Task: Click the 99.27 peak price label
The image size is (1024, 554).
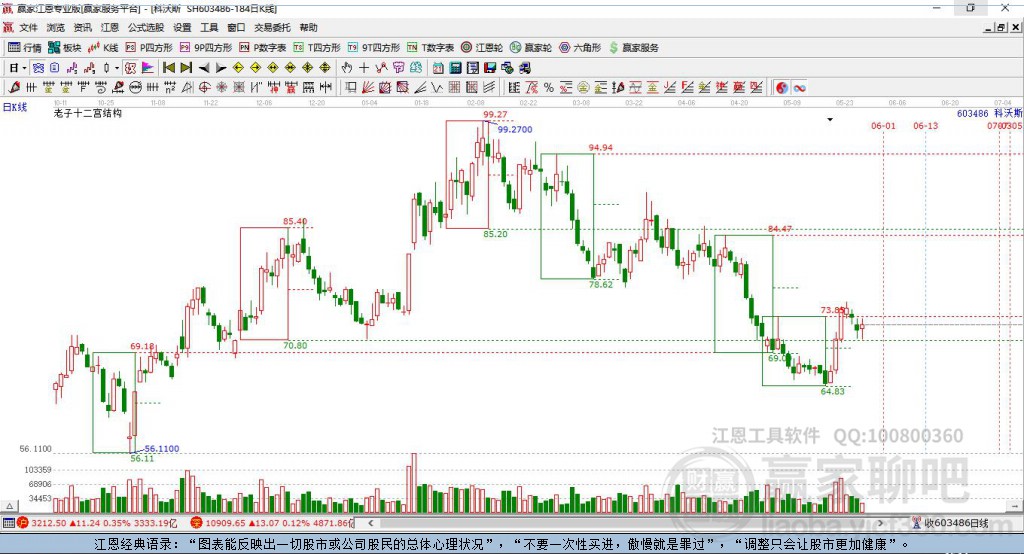Action: tap(495, 114)
